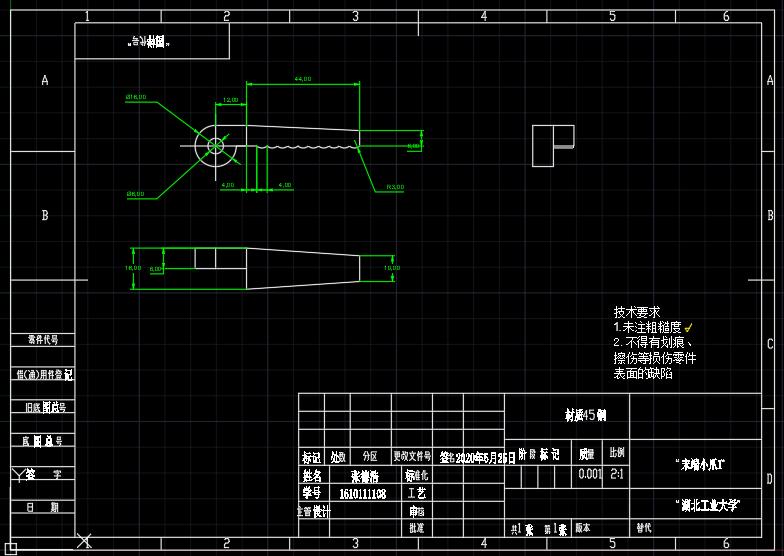Select the 姓名 label cell

point(312,475)
